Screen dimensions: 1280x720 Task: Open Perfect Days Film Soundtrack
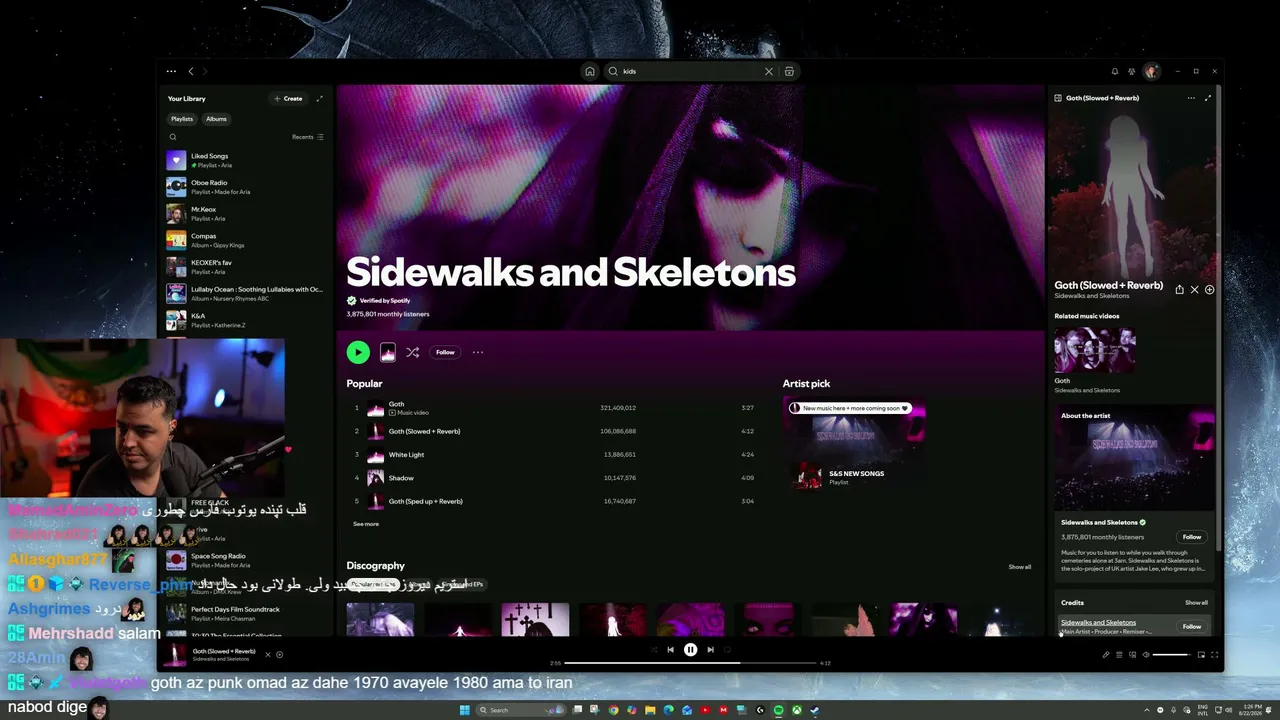246,613
